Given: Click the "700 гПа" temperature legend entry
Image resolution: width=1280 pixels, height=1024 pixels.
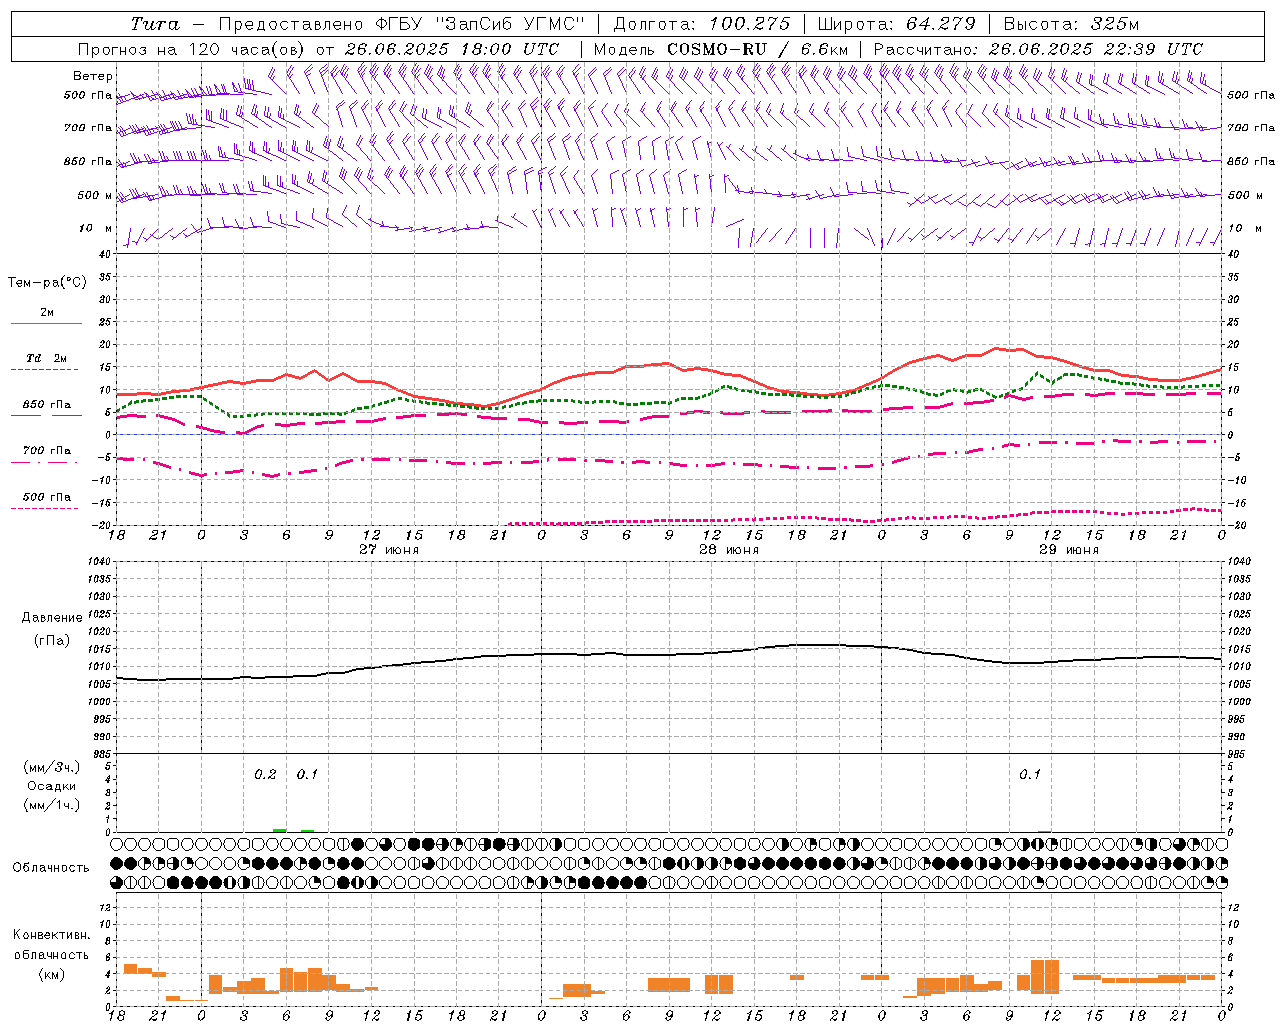Looking at the screenshot, I should click(46, 451).
